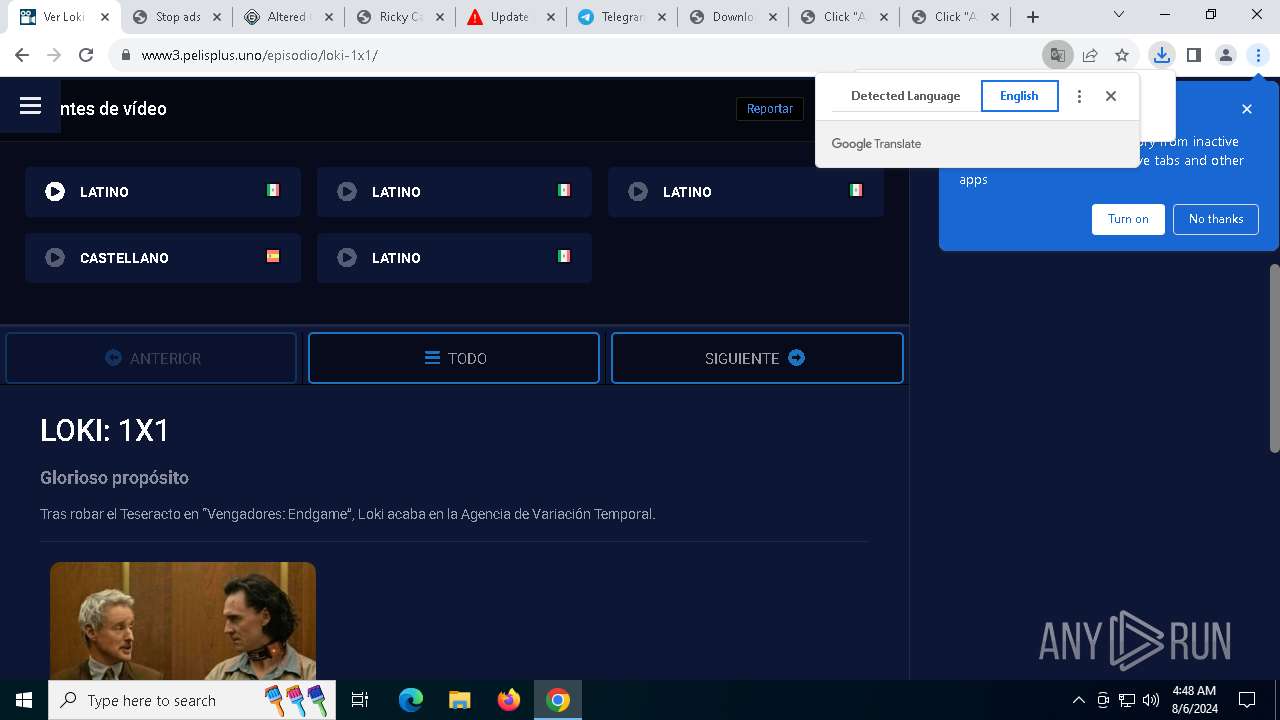This screenshot has height=720, width=1280.
Task: Show hidden tray icons chevron
Action: (1078, 700)
